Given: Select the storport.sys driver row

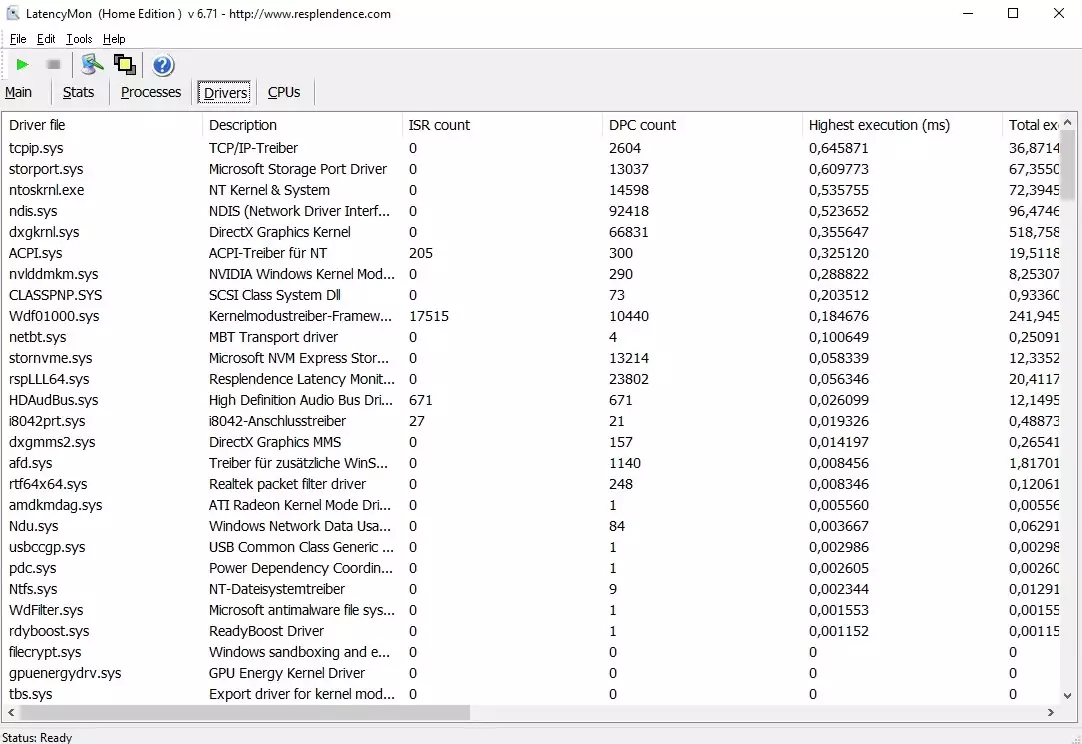Looking at the screenshot, I should point(531,169).
